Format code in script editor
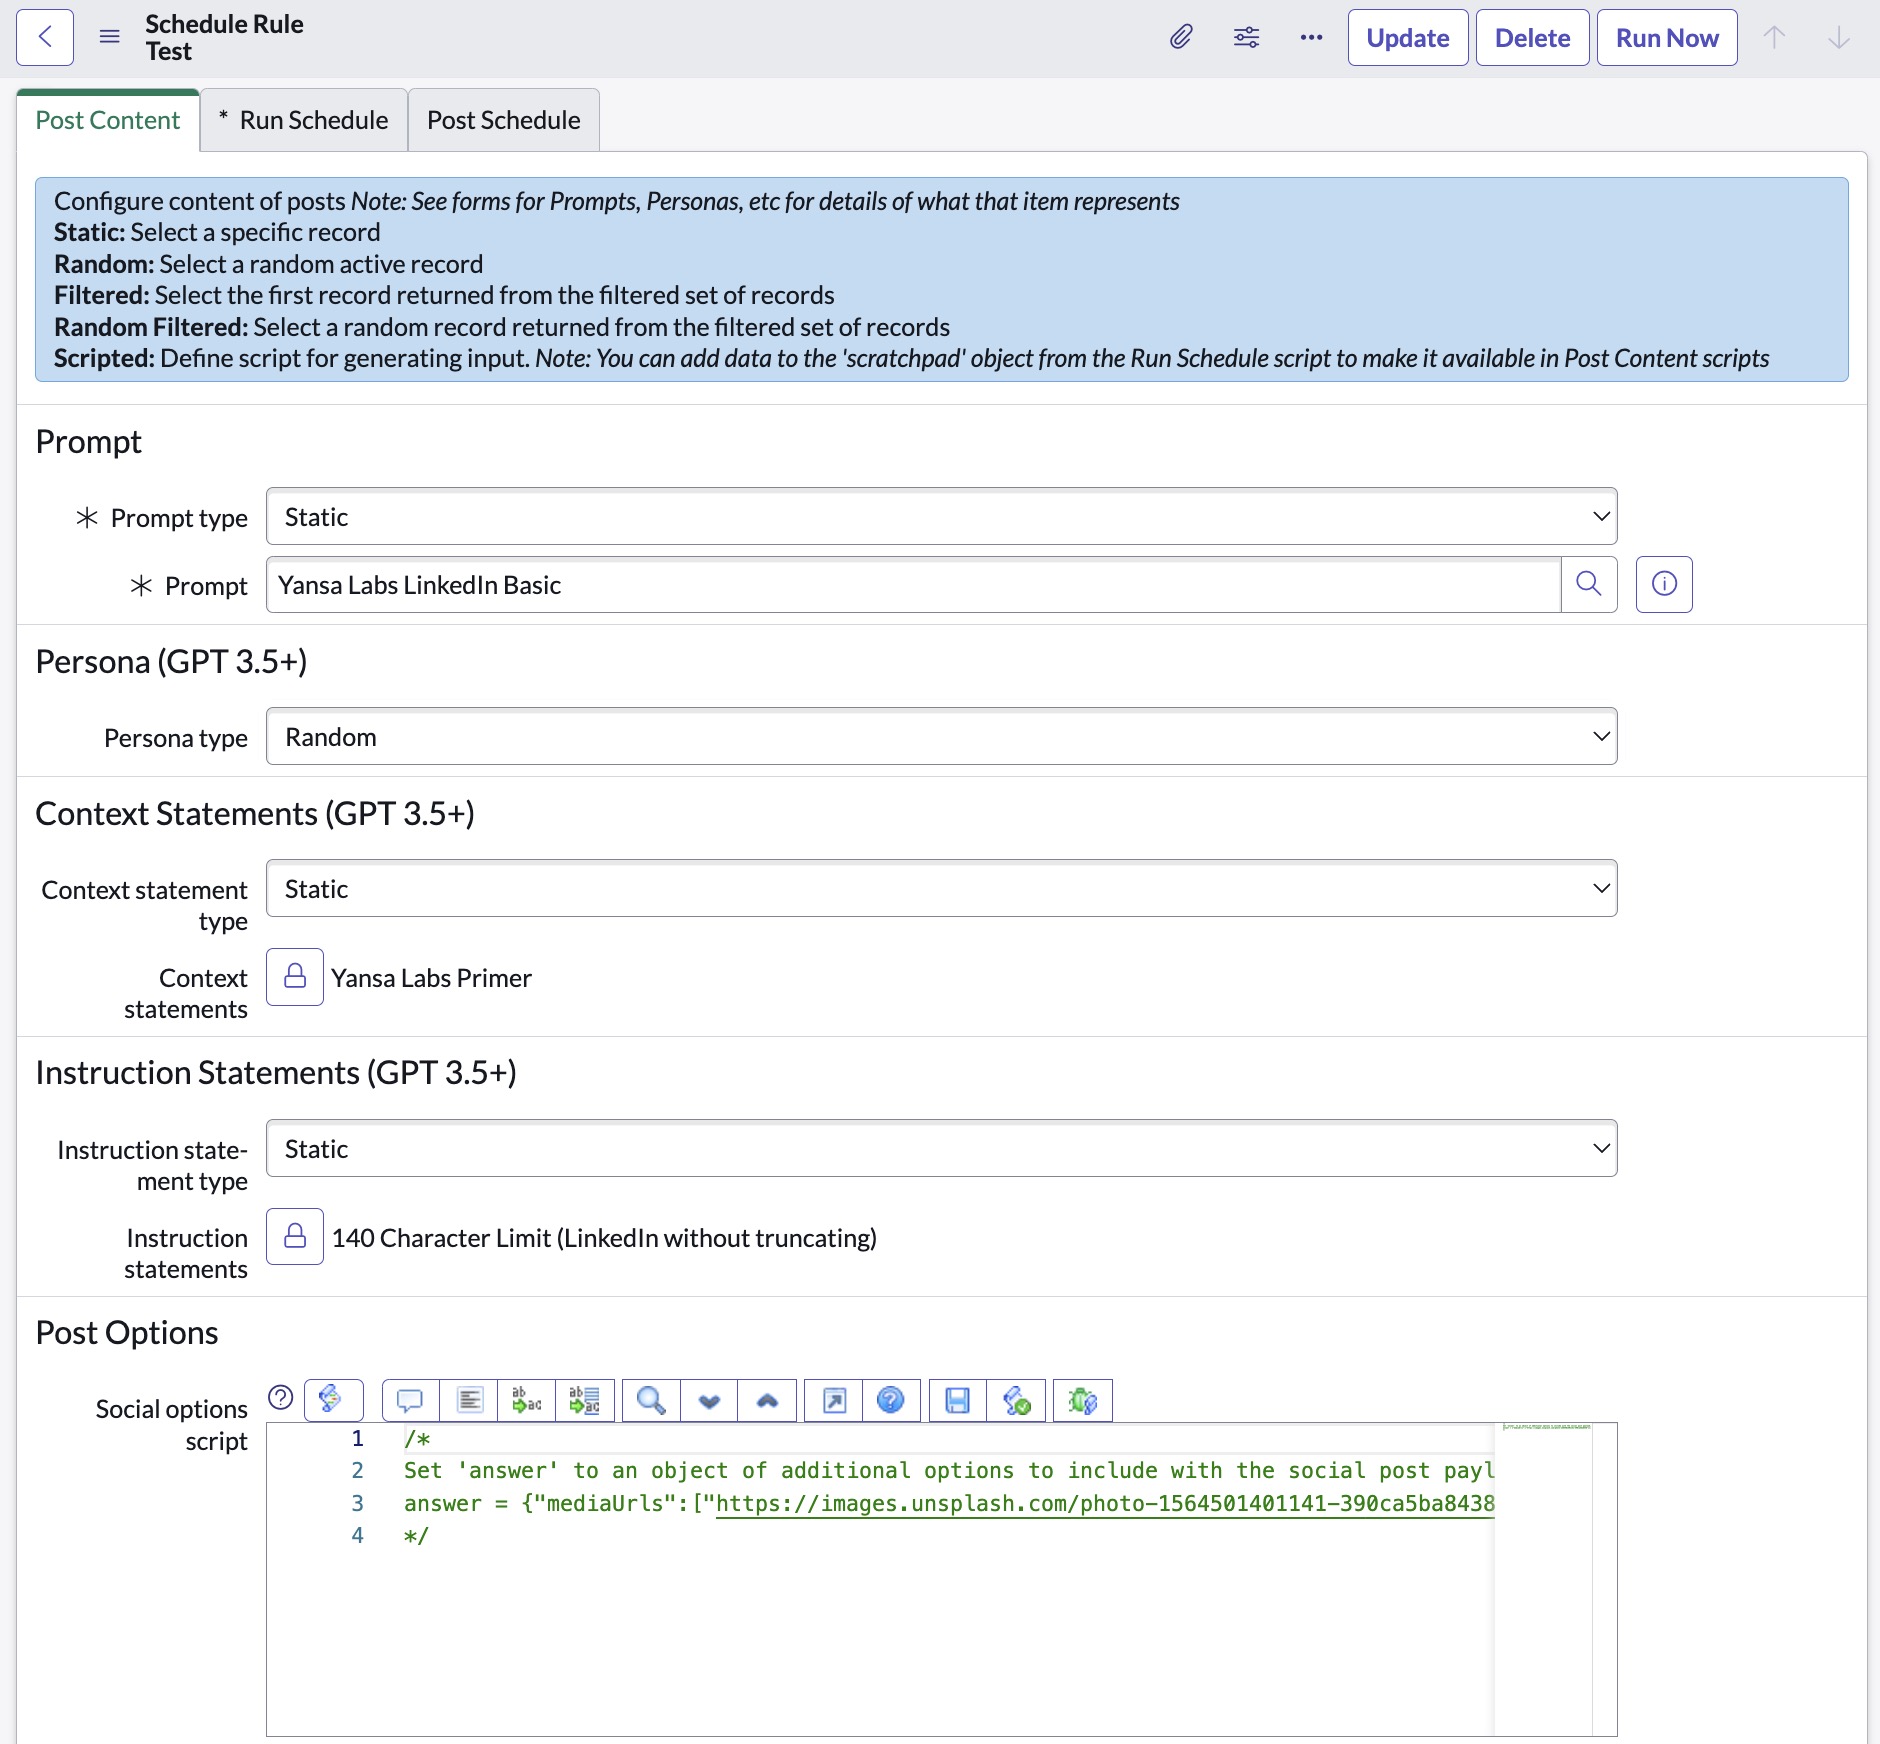1880x1744 pixels. (468, 1401)
